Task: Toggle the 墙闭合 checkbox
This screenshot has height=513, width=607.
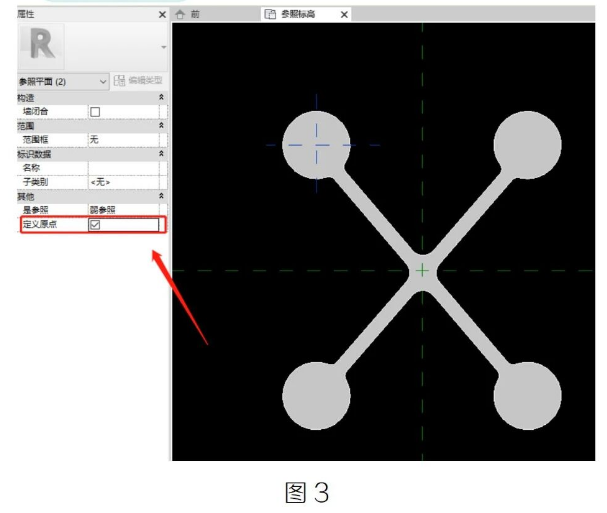Action: point(95,112)
